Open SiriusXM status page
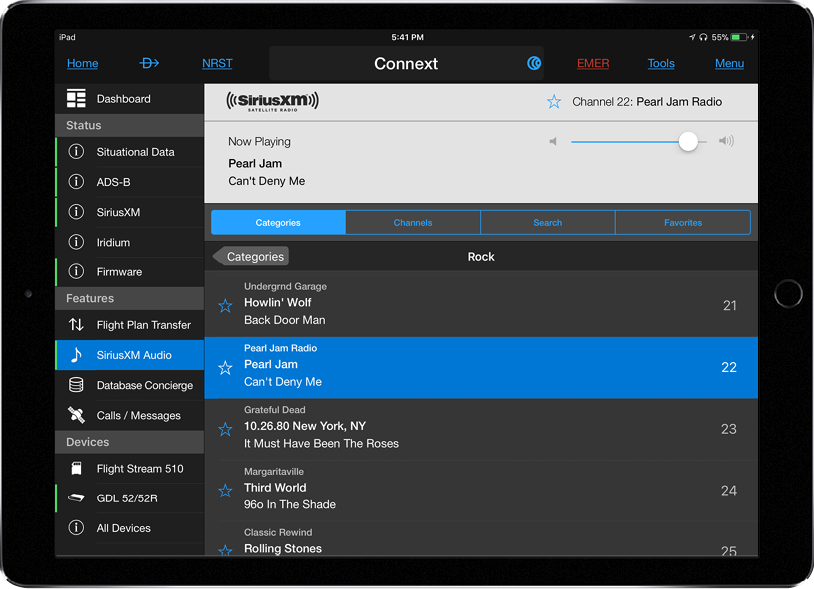 129,212
